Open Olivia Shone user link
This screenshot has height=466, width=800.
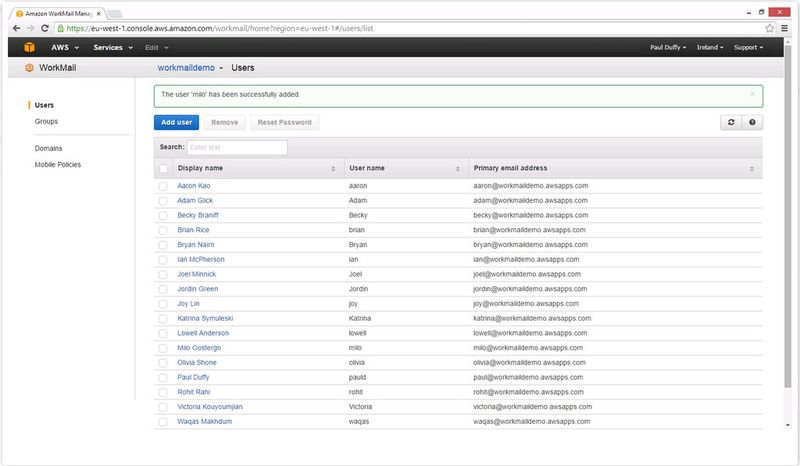(197, 363)
